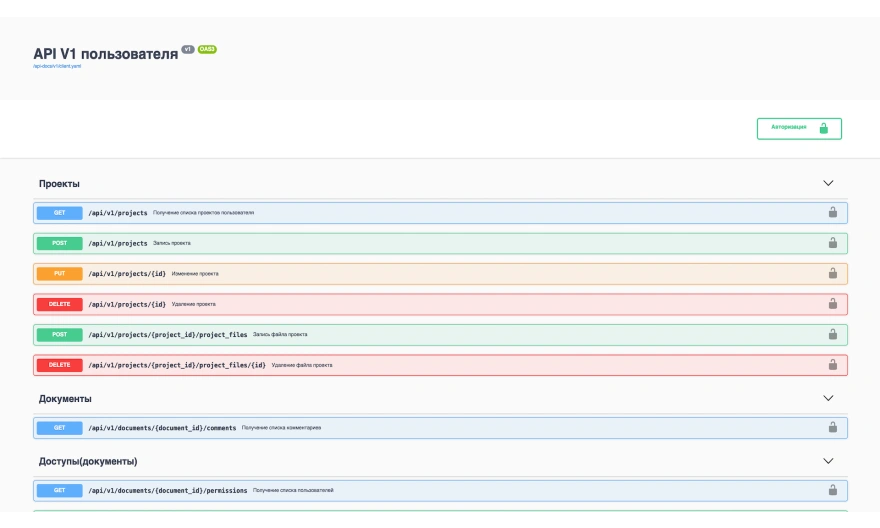
Task: Click lock icon on POST /api/v1/projects row
Action: click(832, 243)
